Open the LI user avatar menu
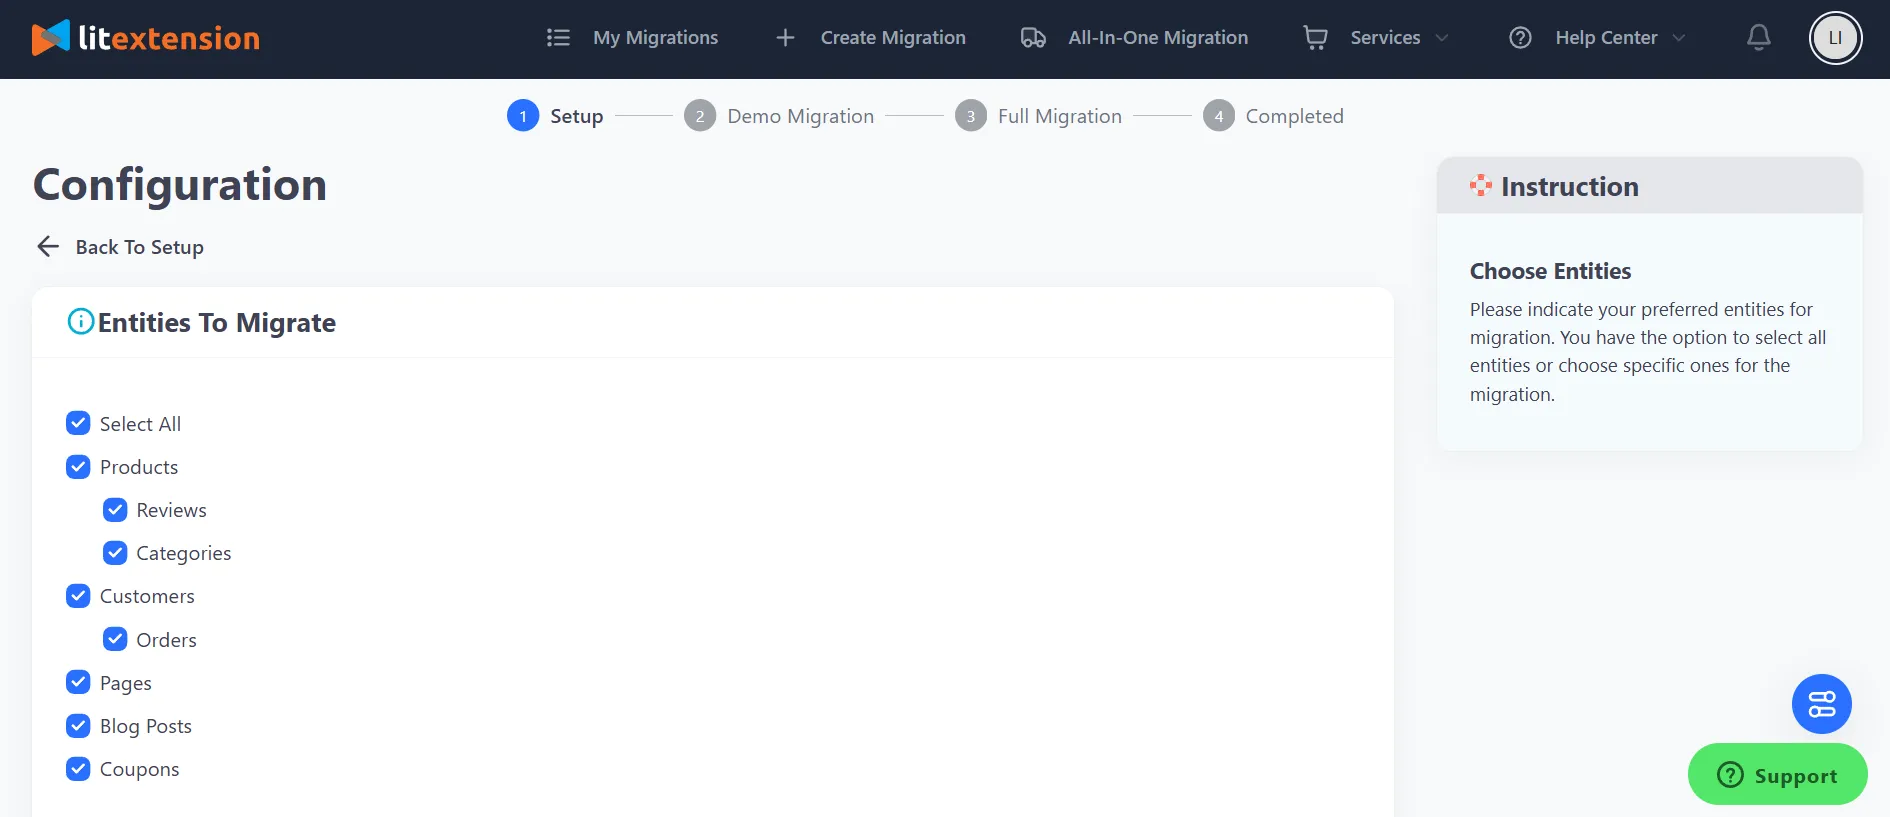Viewport: 1890px width, 817px height. [x=1835, y=38]
